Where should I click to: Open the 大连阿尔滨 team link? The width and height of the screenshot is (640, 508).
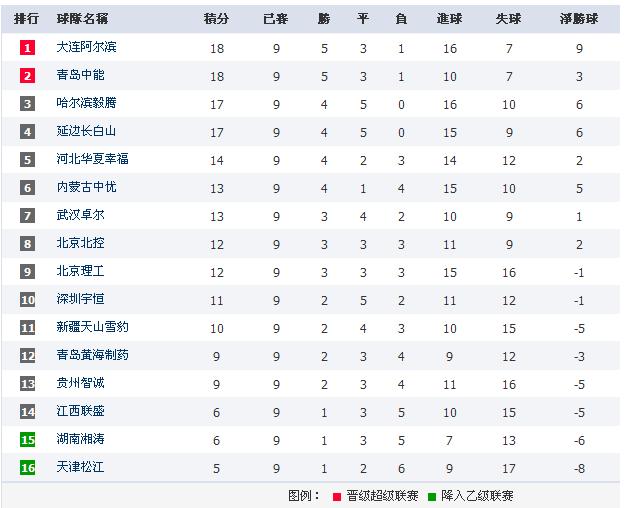pos(86,47)
